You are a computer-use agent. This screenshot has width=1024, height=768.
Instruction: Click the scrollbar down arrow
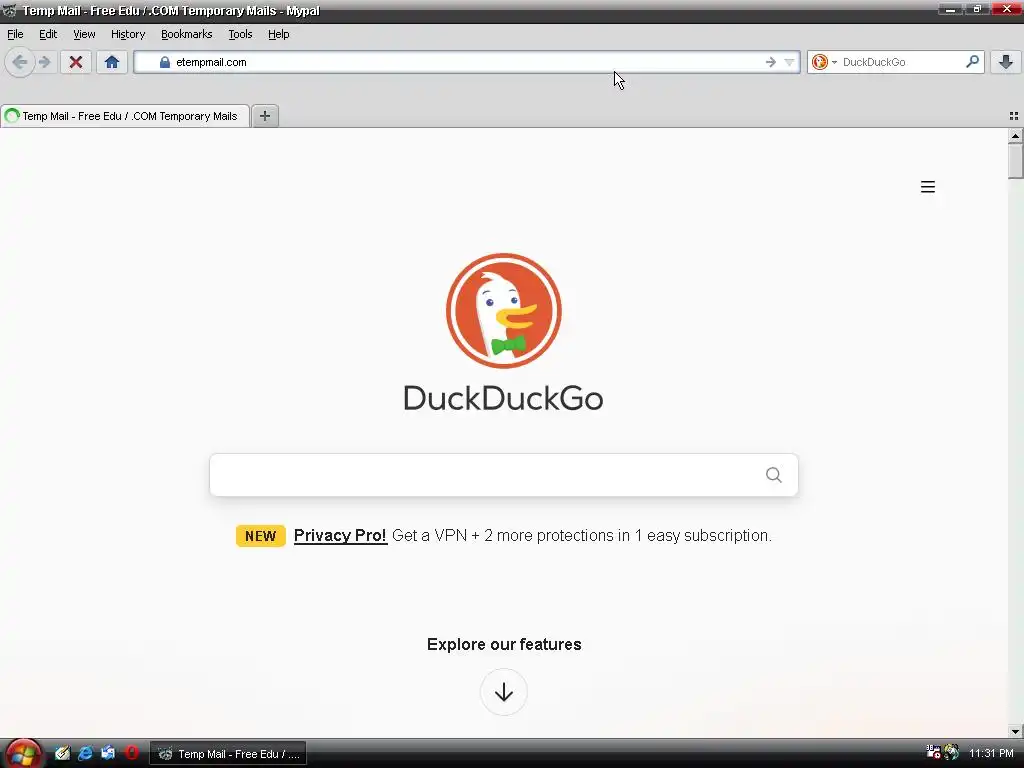pyautogui.click(x=1015, y=731)
